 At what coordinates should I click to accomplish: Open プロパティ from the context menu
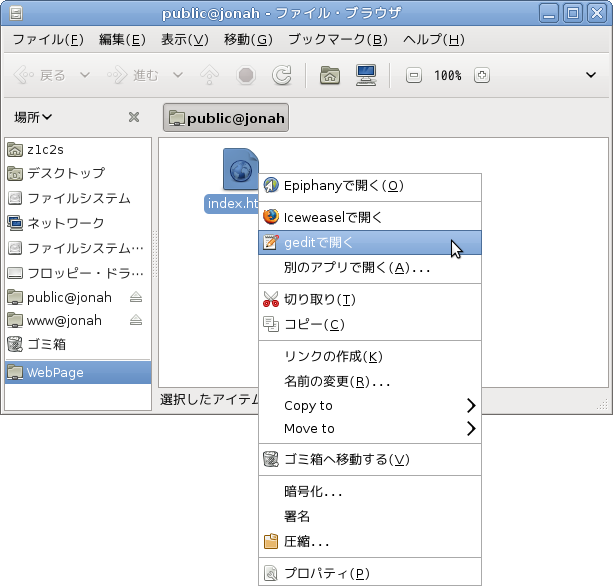pos(327,573)
